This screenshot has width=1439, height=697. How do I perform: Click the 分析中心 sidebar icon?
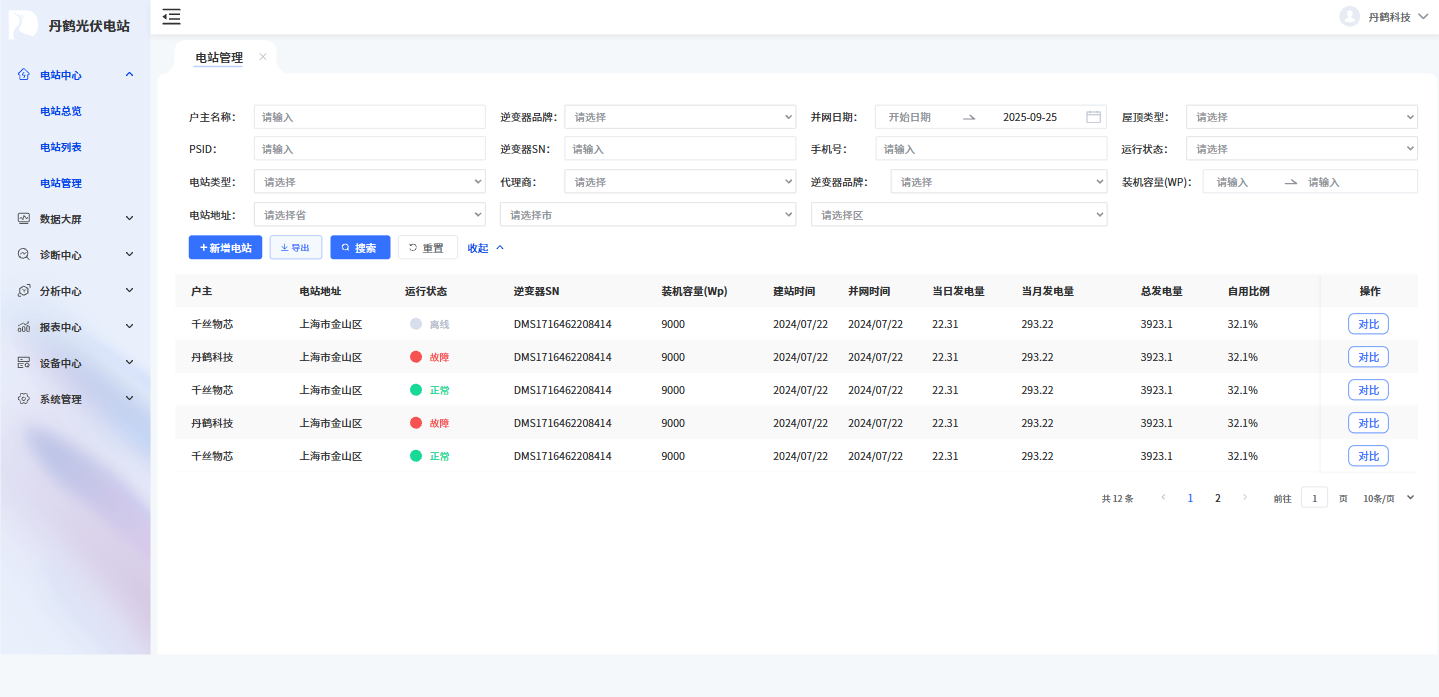24,291
